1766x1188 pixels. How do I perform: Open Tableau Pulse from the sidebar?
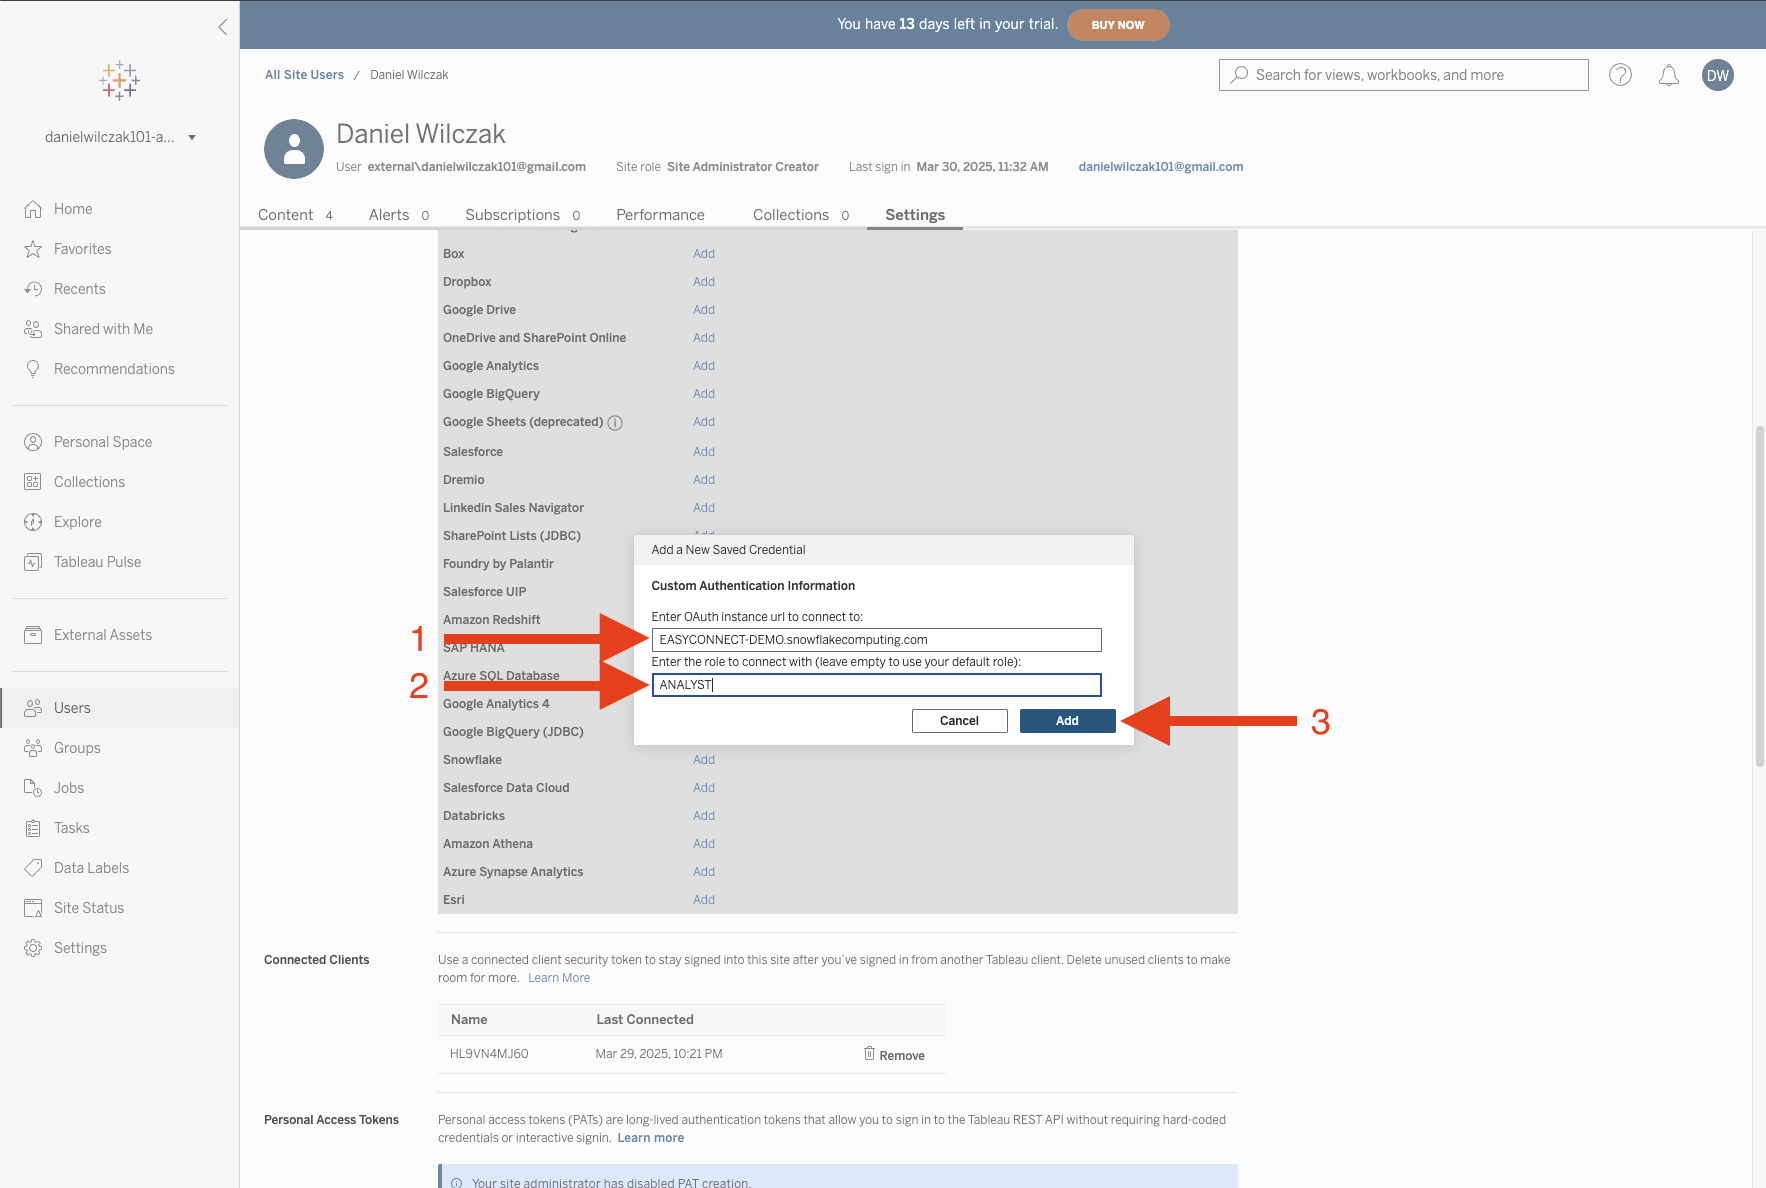click(x=97, y=562)
